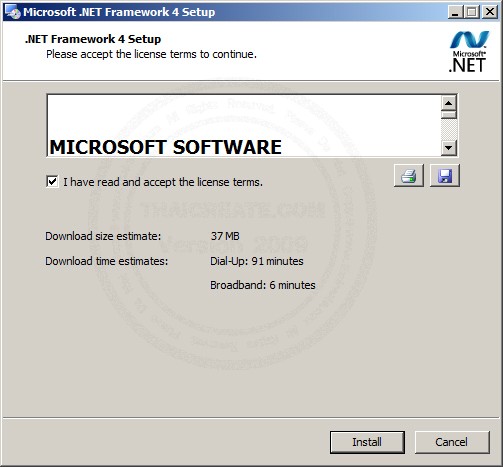Uncheck the accept license terms checkbox
Image resolution: width=503 pixels, height=467 pixels.
[52, 182]
